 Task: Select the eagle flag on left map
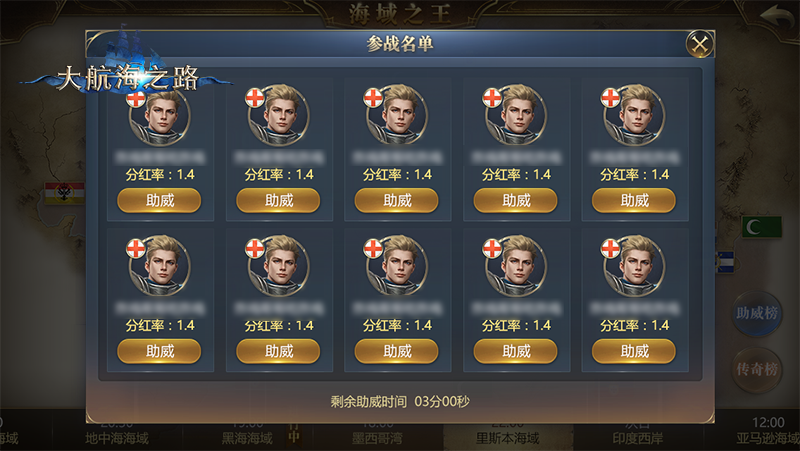point(65,193)
